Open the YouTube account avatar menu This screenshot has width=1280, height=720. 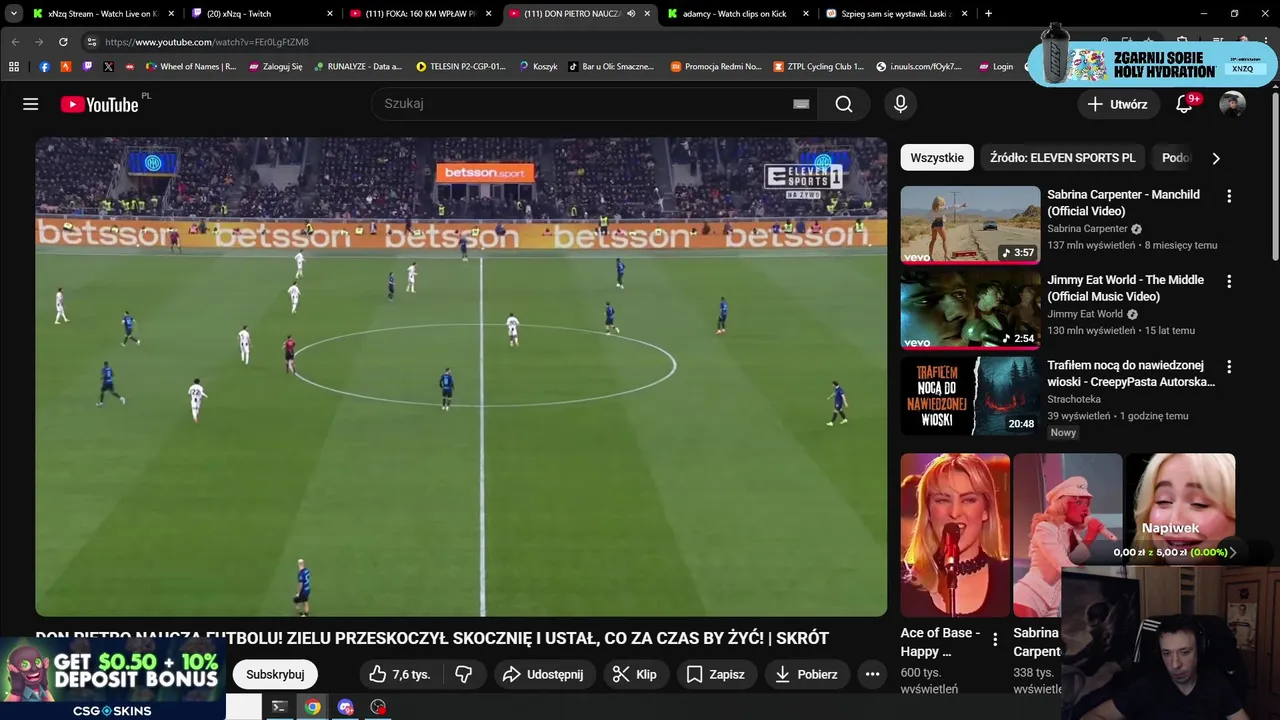pos(1232,104)
